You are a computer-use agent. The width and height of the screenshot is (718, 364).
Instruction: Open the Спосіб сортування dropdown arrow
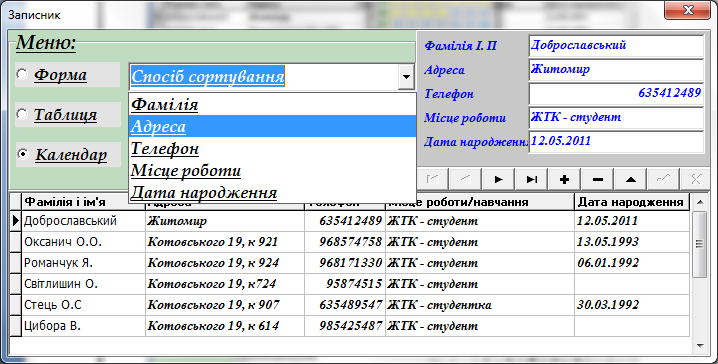[x=406, y=76]
